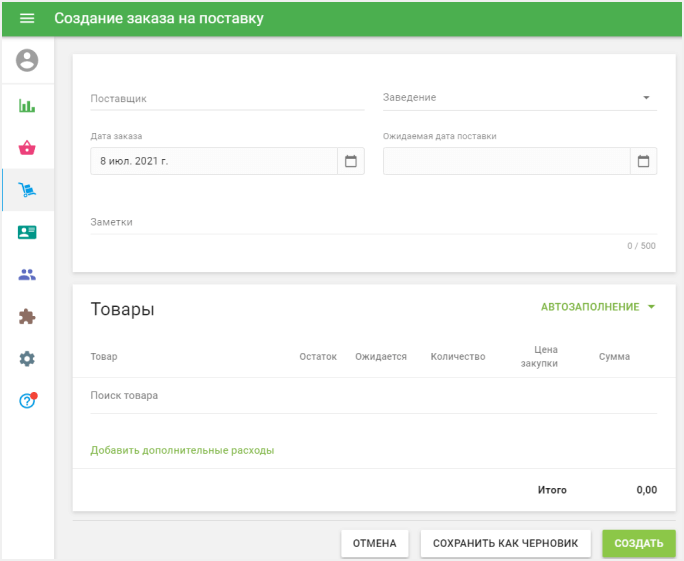Open help question mark with notification

pyautogui.click(x=27, y=401)
